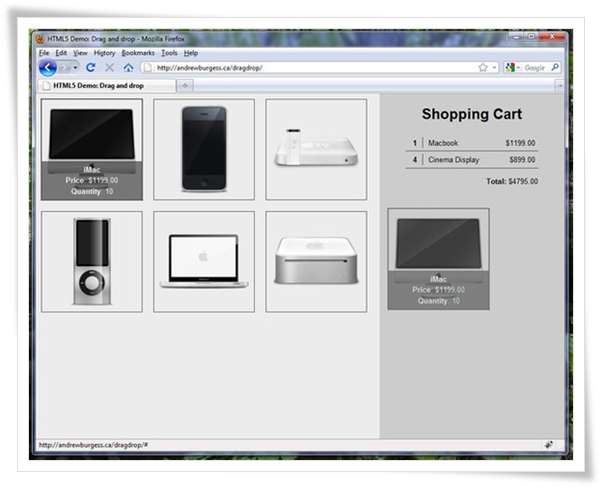The width and height of the screenshot is (600, 487).
Task: Bookmark this page with the star icon
Action: click(483, 68)
